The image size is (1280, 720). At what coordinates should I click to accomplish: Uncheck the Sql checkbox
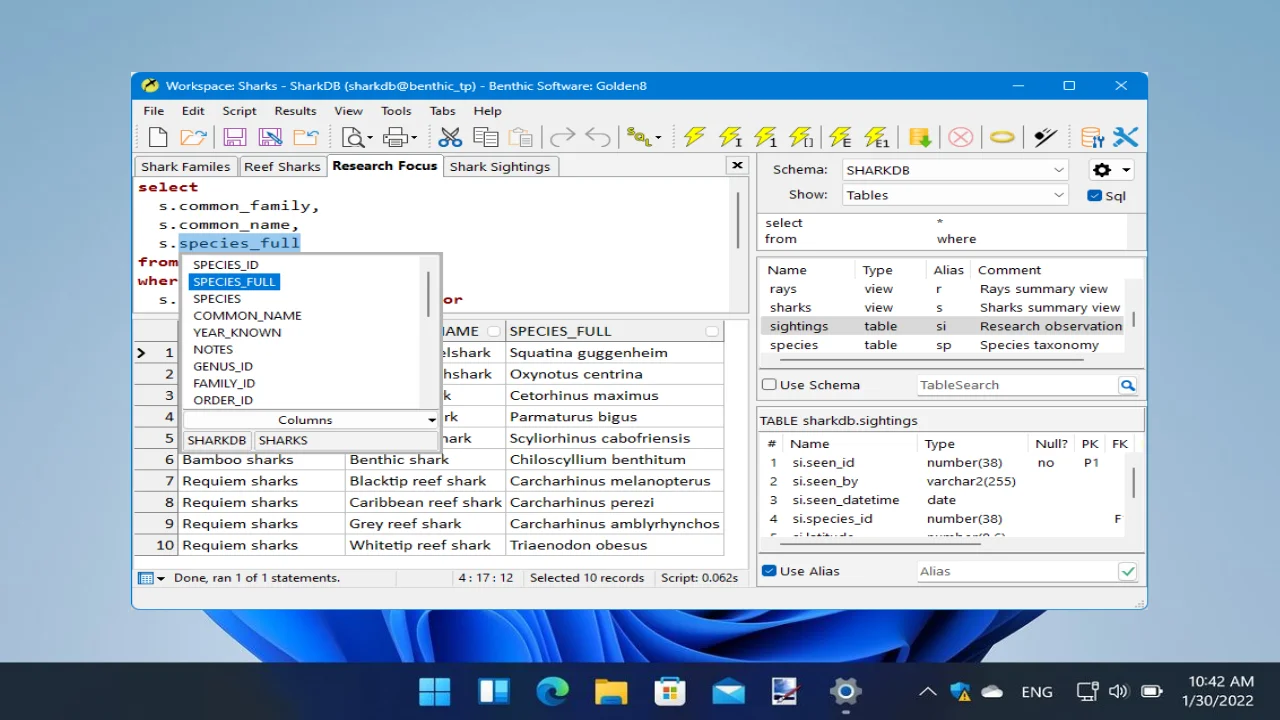1094,196
